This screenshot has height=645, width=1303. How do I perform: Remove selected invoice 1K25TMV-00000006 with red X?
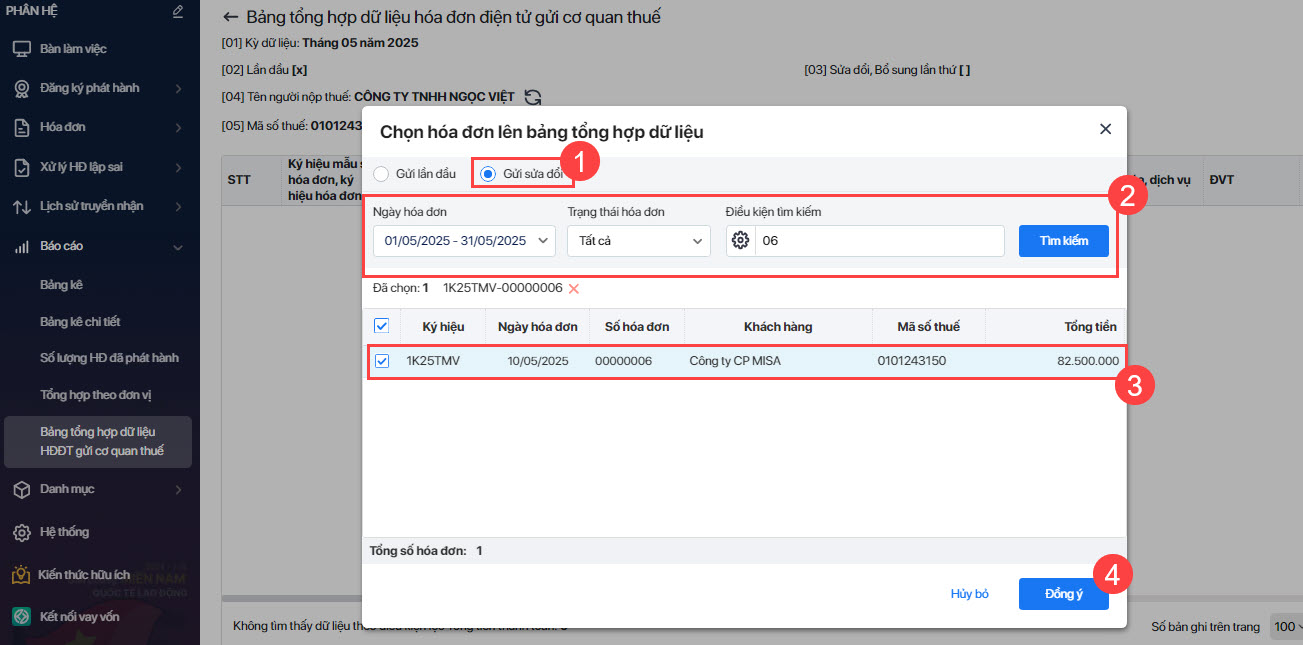[574, 288]
